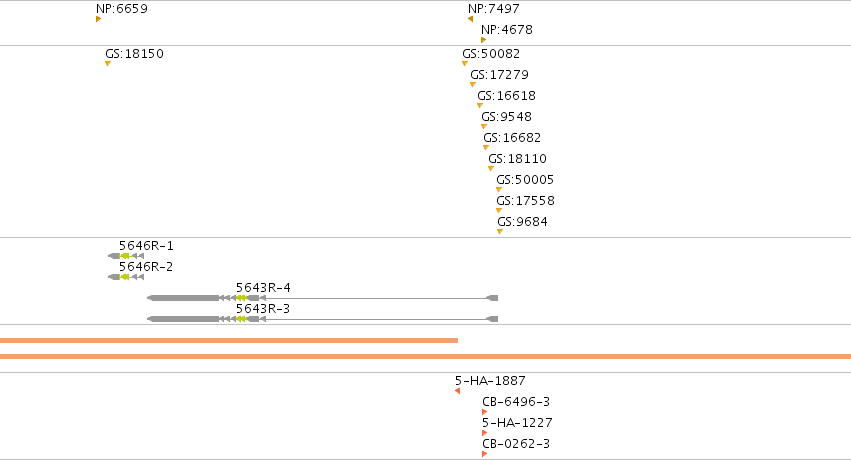Select the GS:9684 triangle marker

click(500, 232)
